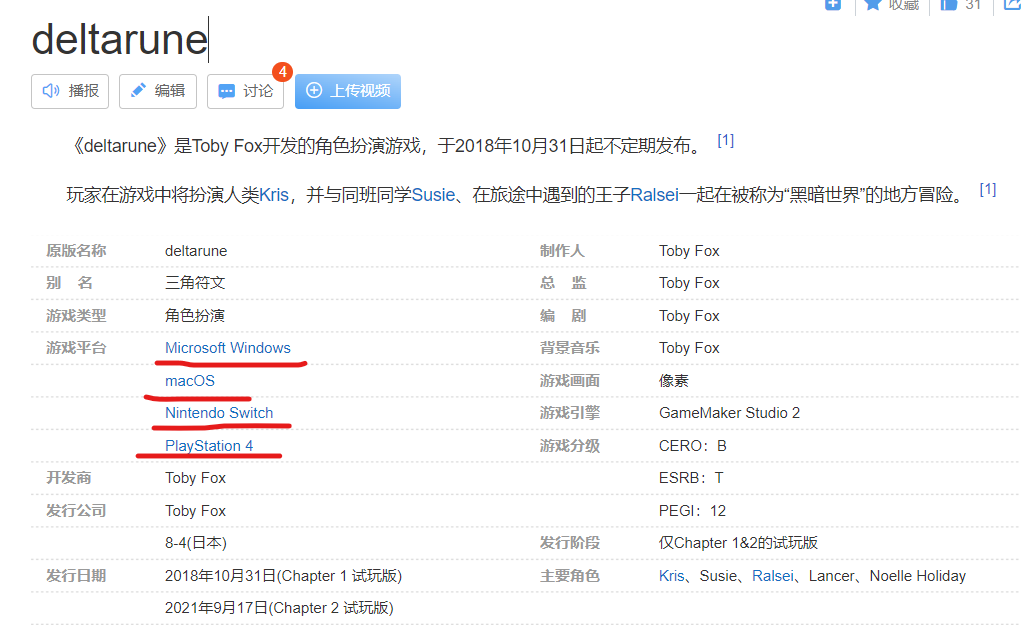Open the Kris link in the intro paragraph
This screenshot has height=631, width=1027.
(x=274, y=195)
